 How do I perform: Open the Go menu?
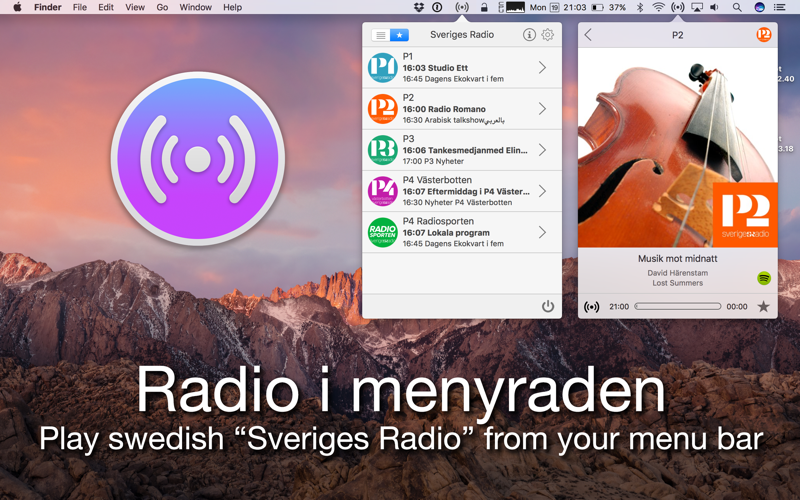(x=162, y=7)
